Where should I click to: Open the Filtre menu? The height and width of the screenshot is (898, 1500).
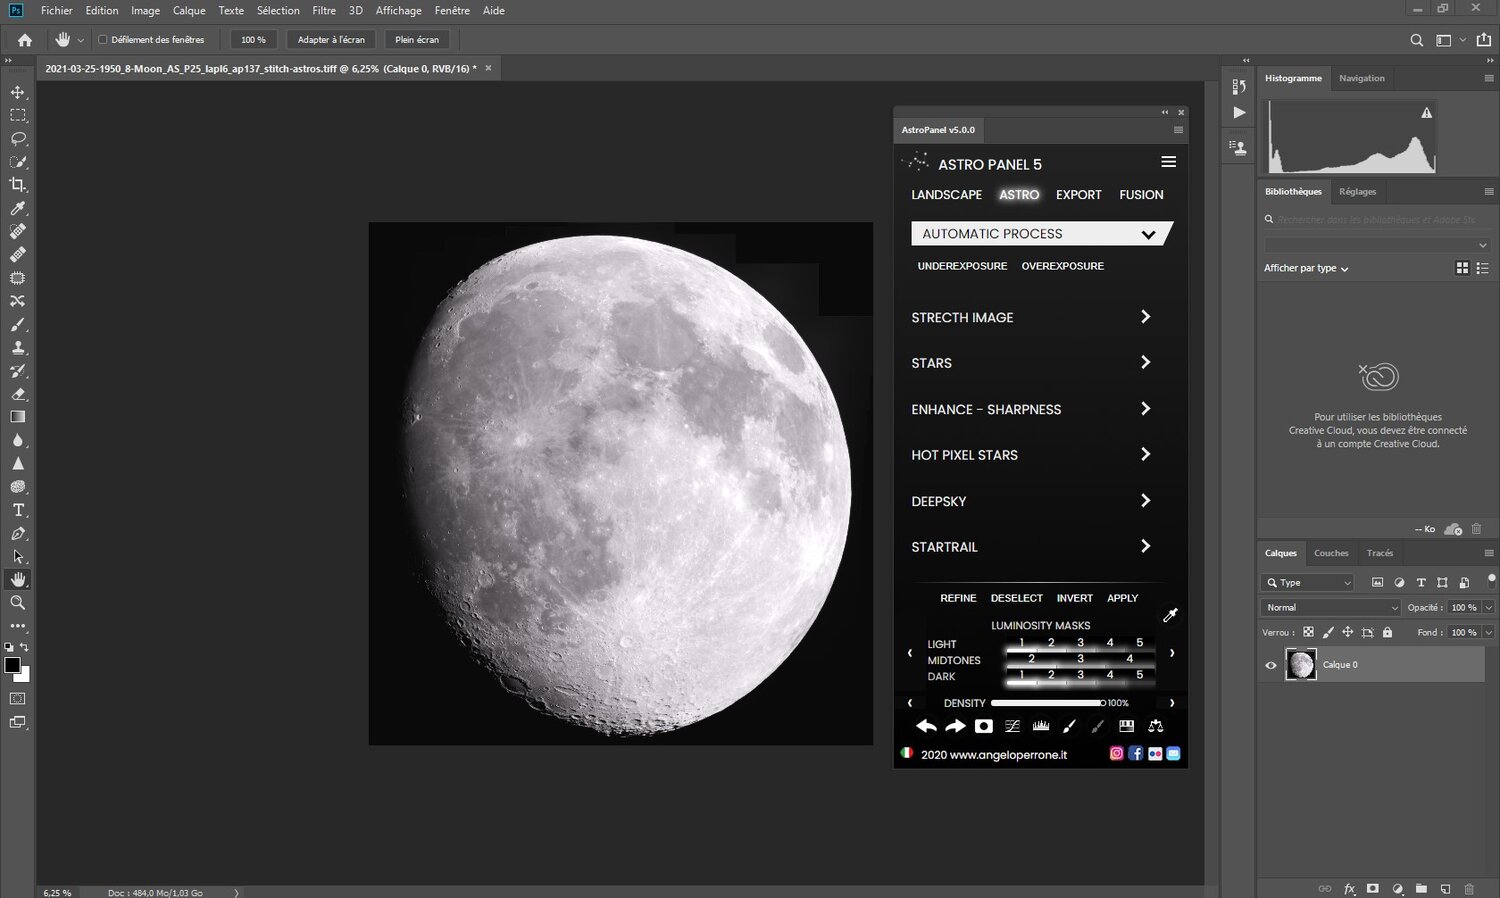click(x=323, y=10)
